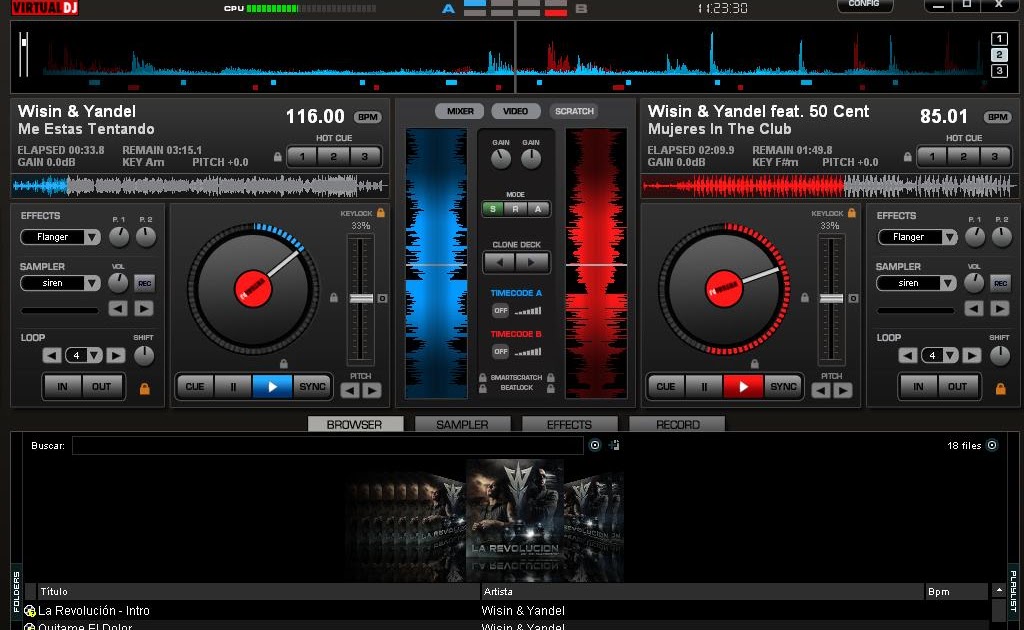Screen dimensions: 1024x630
Task: Click the sampler REC button on left deck
Action: (x=144, y=283)
